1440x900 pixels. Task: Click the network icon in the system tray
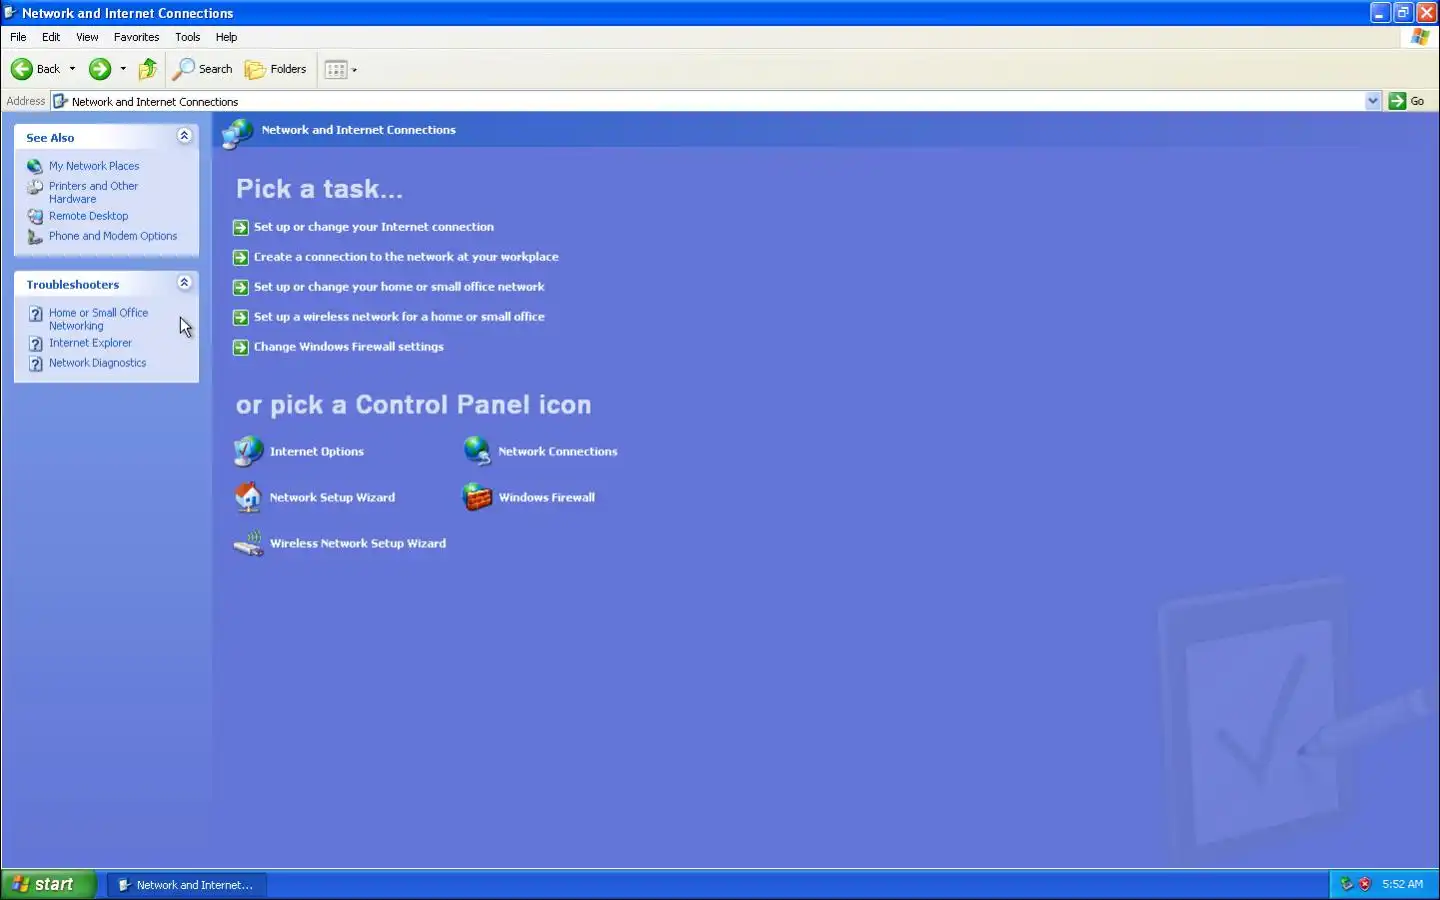click(1346, 884)
